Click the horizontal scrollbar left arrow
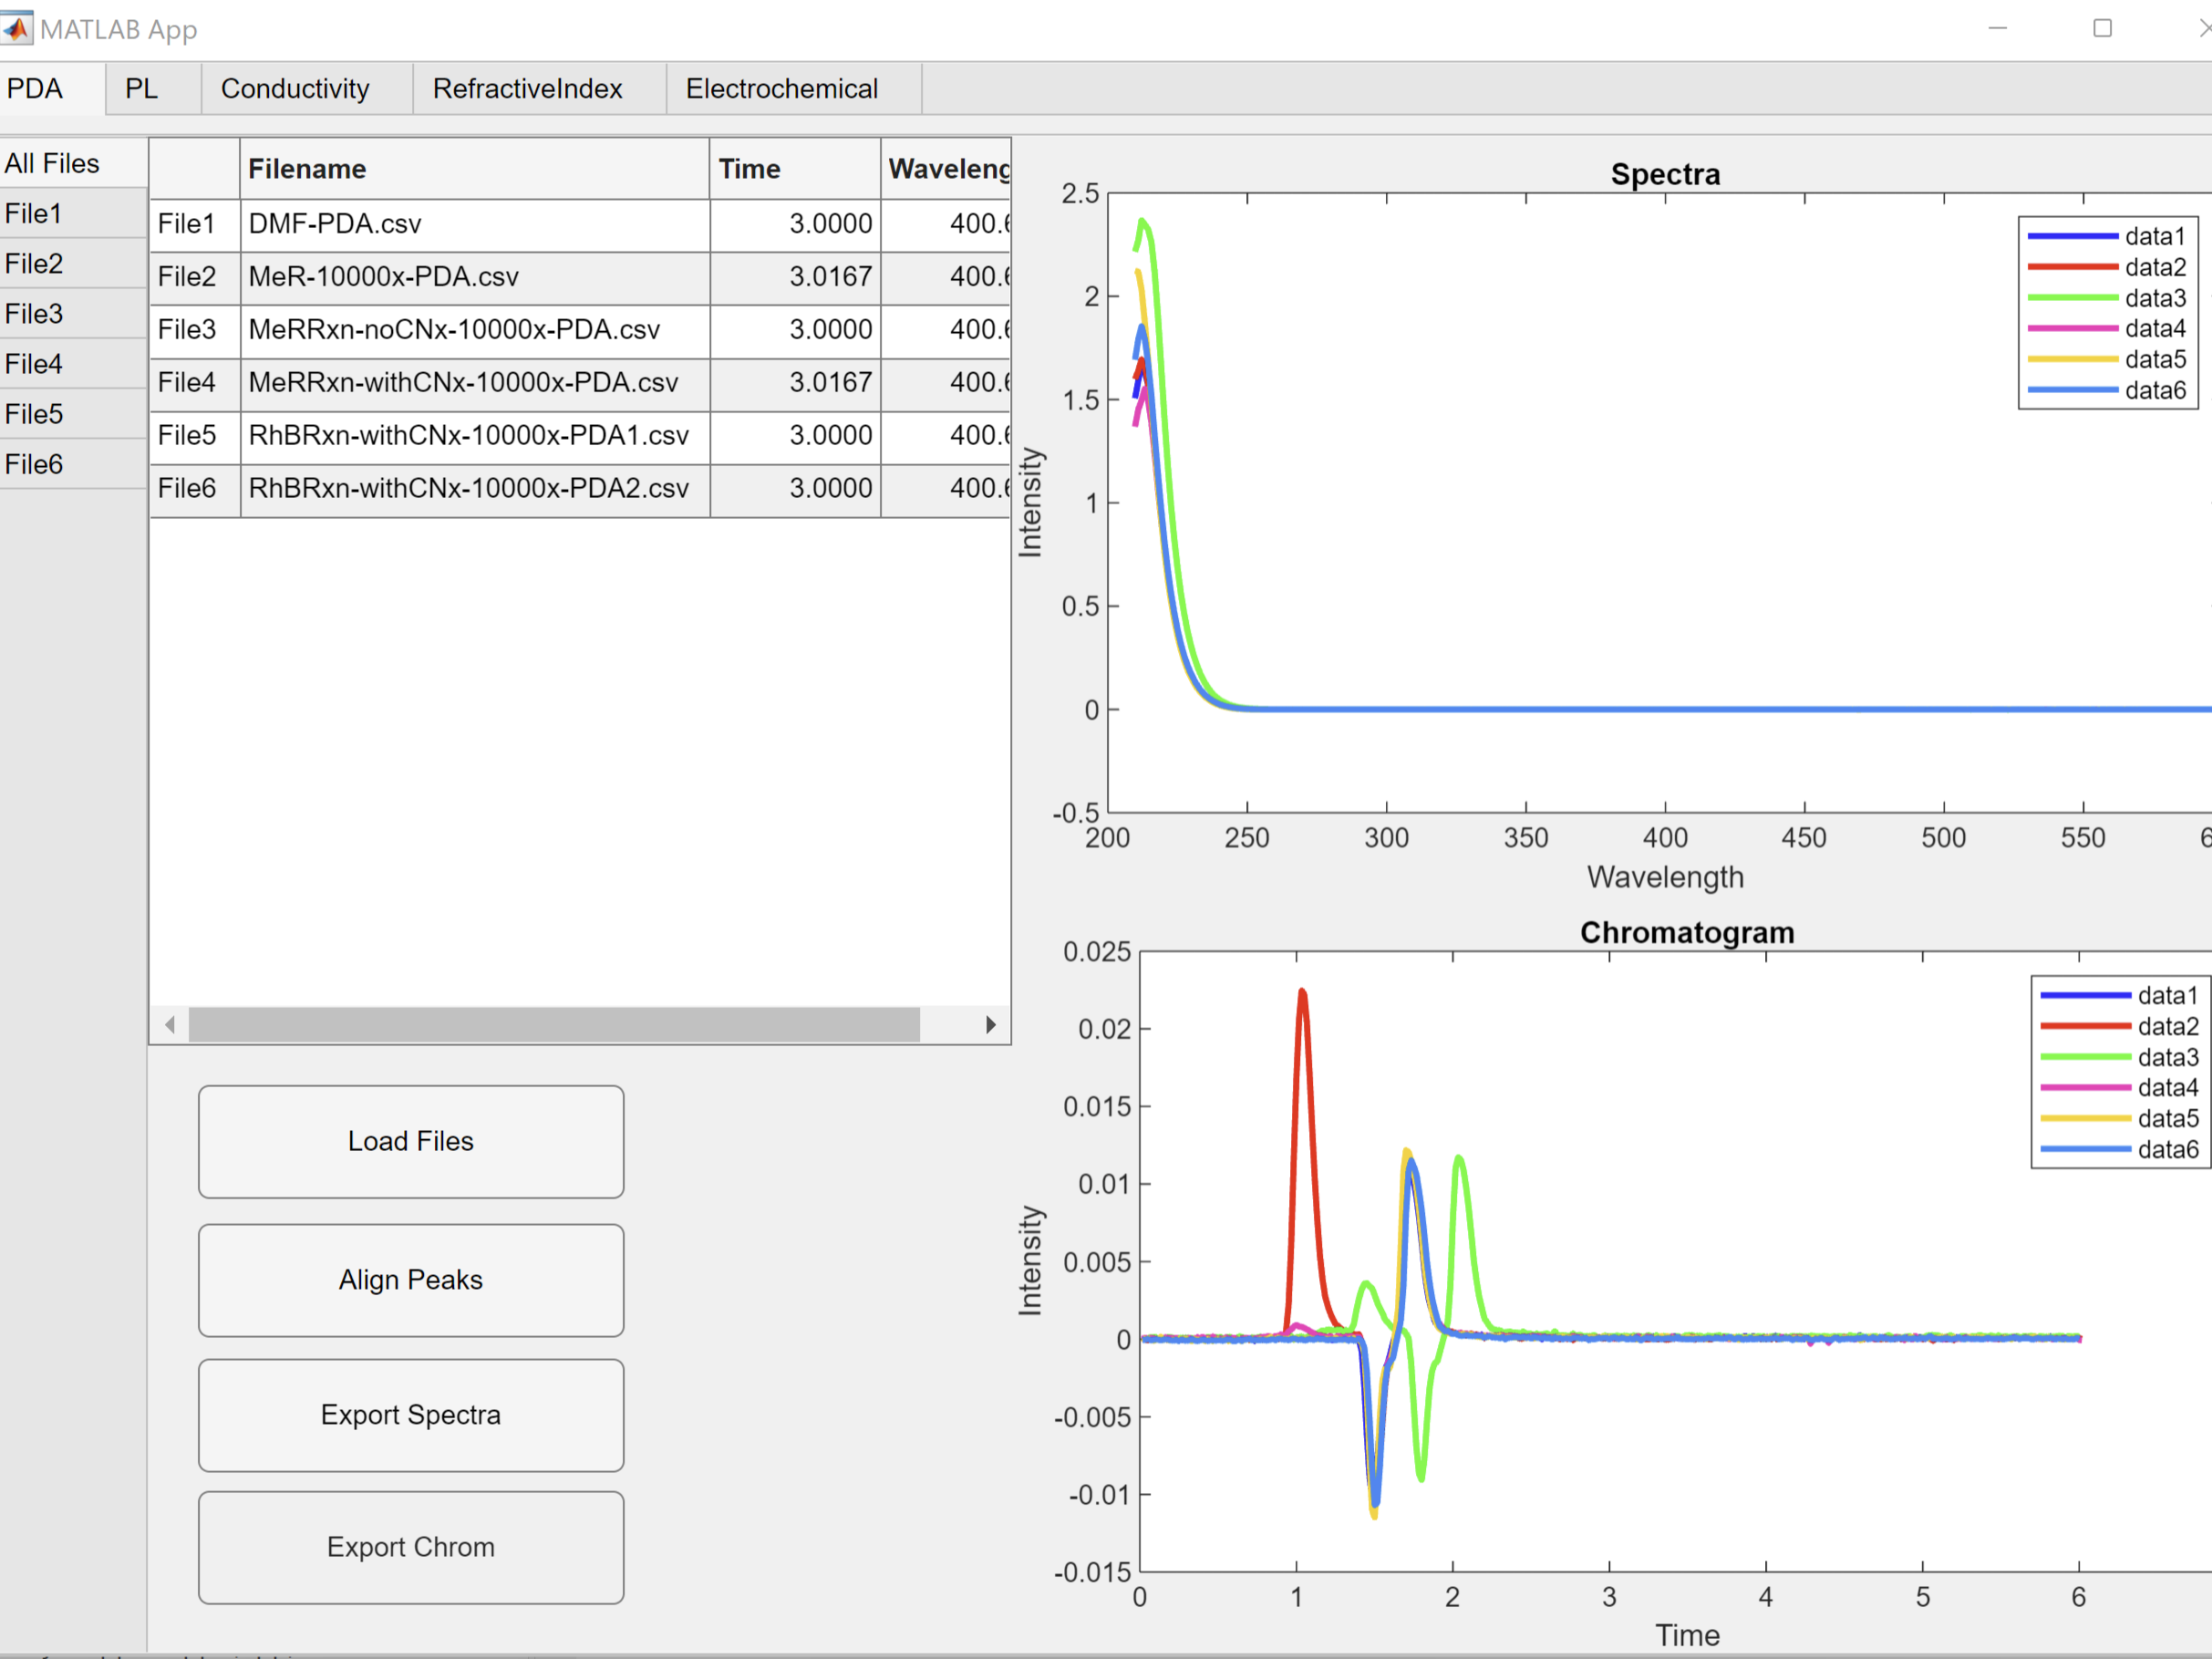Viewport: 2212px width, 1659px height. [x=170, y=1024]
